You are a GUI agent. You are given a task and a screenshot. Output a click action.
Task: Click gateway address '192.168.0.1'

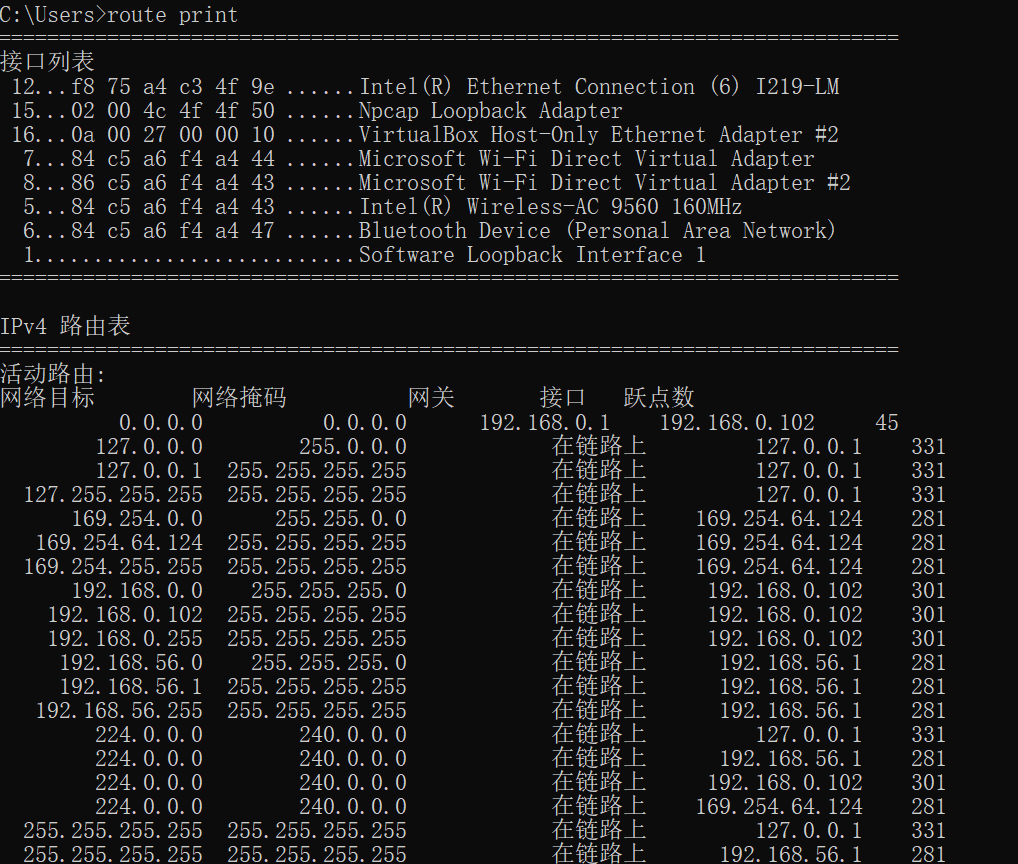545,423
